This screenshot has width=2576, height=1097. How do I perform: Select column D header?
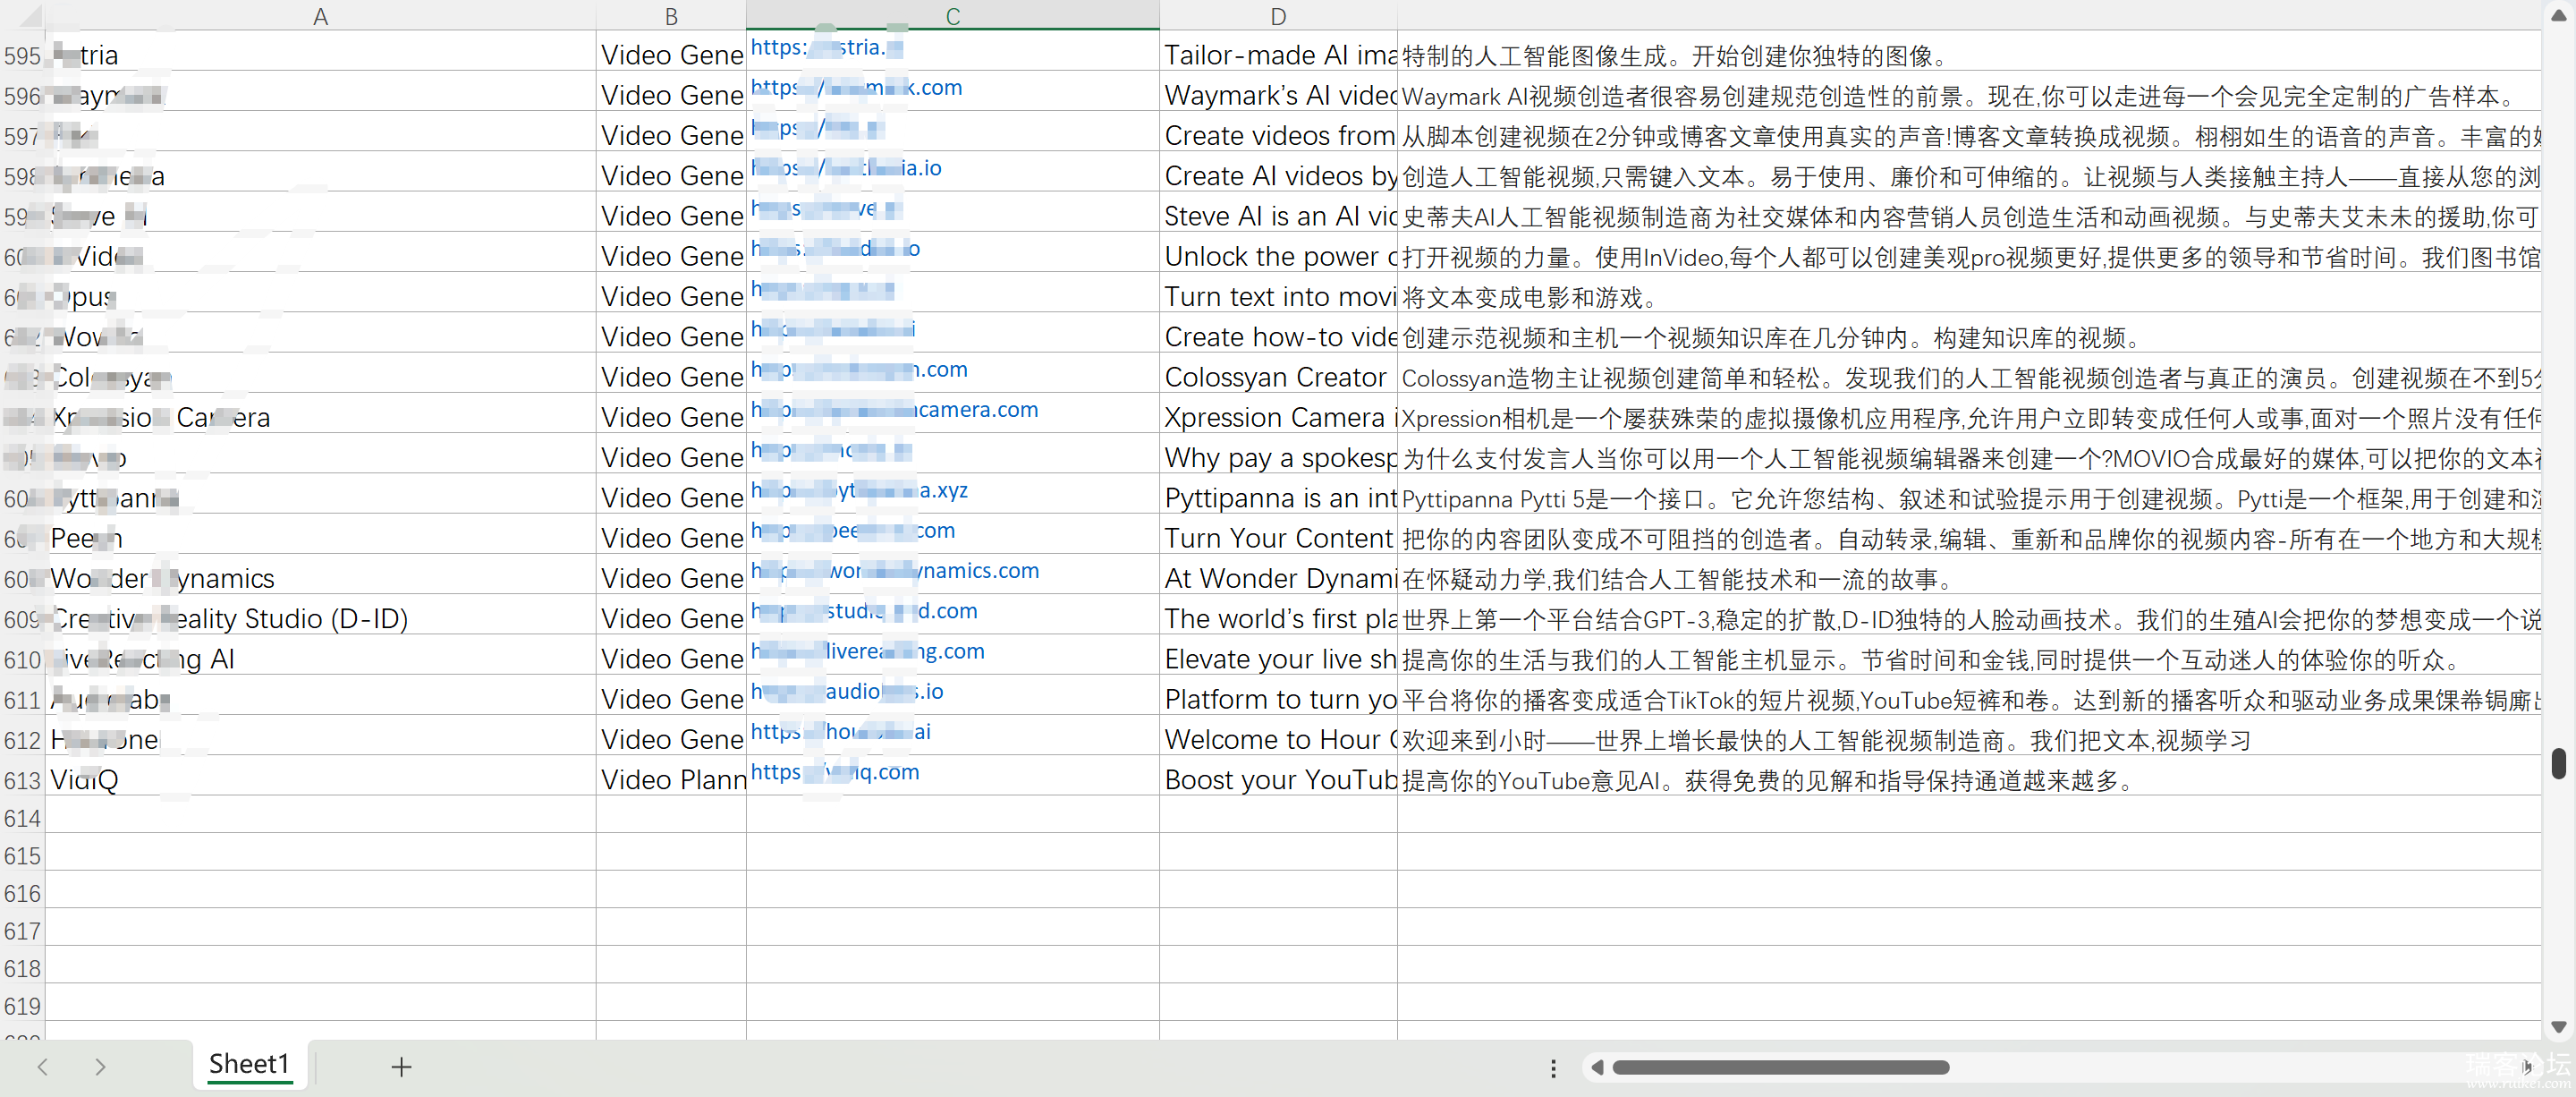coord(1278,16)
